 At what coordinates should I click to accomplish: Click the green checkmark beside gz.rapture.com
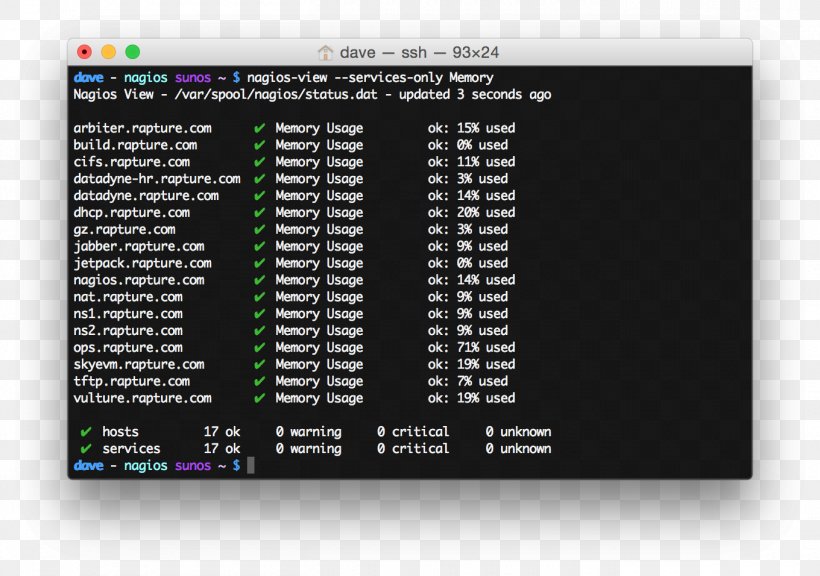[259, 229]
